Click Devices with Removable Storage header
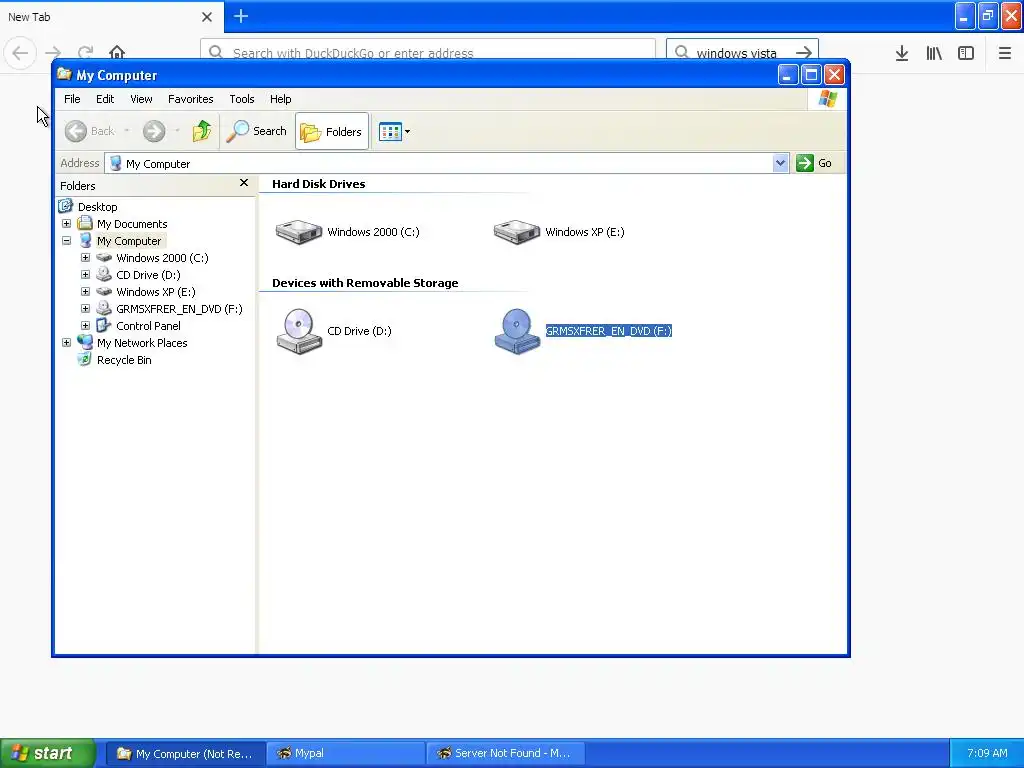This screenshot has width=1024, height=768. (x=365, y=283)
